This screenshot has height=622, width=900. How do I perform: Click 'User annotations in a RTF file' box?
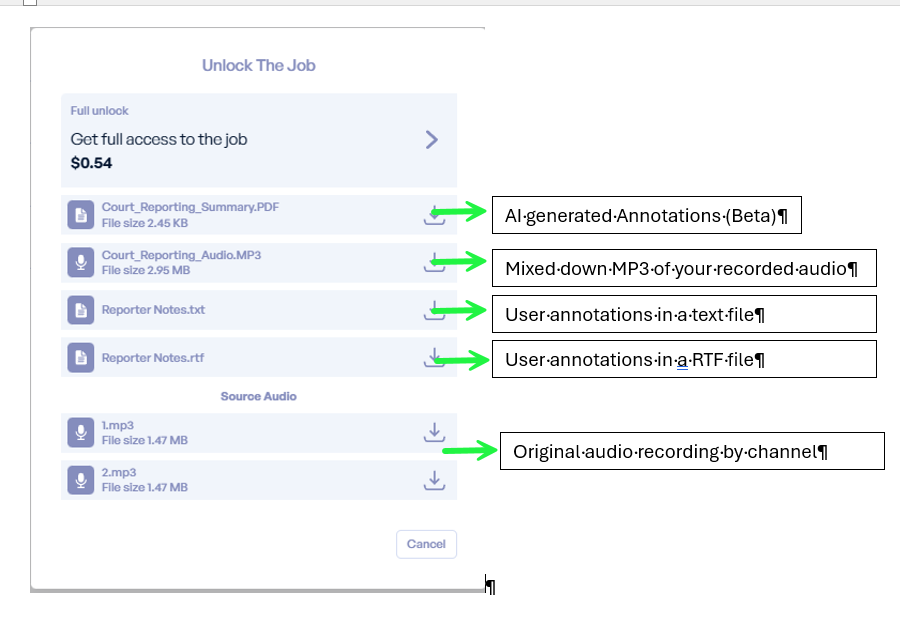[x=683, y=359]
